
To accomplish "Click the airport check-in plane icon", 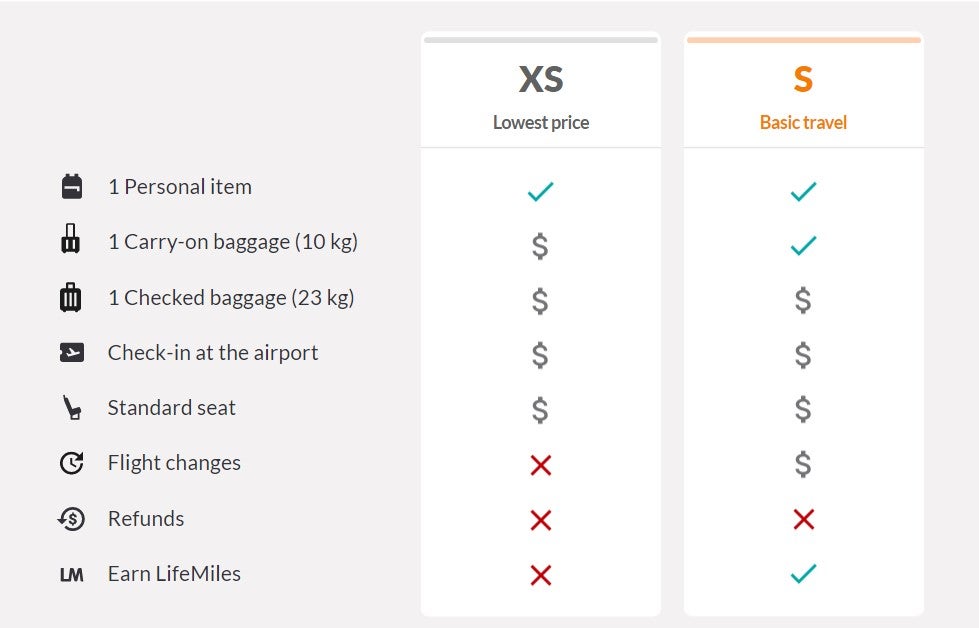I will pyautogui.click(x=72, y=353).
